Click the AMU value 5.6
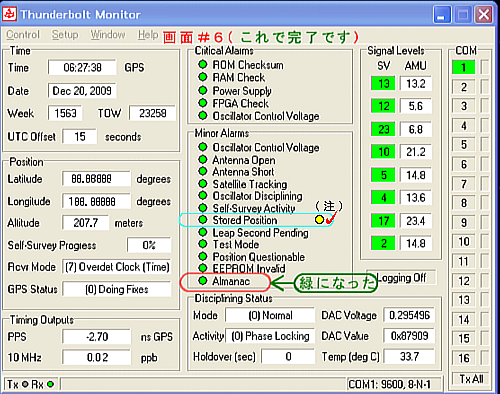The height and width of the screenshot is (394, 500). coord(416,106)
